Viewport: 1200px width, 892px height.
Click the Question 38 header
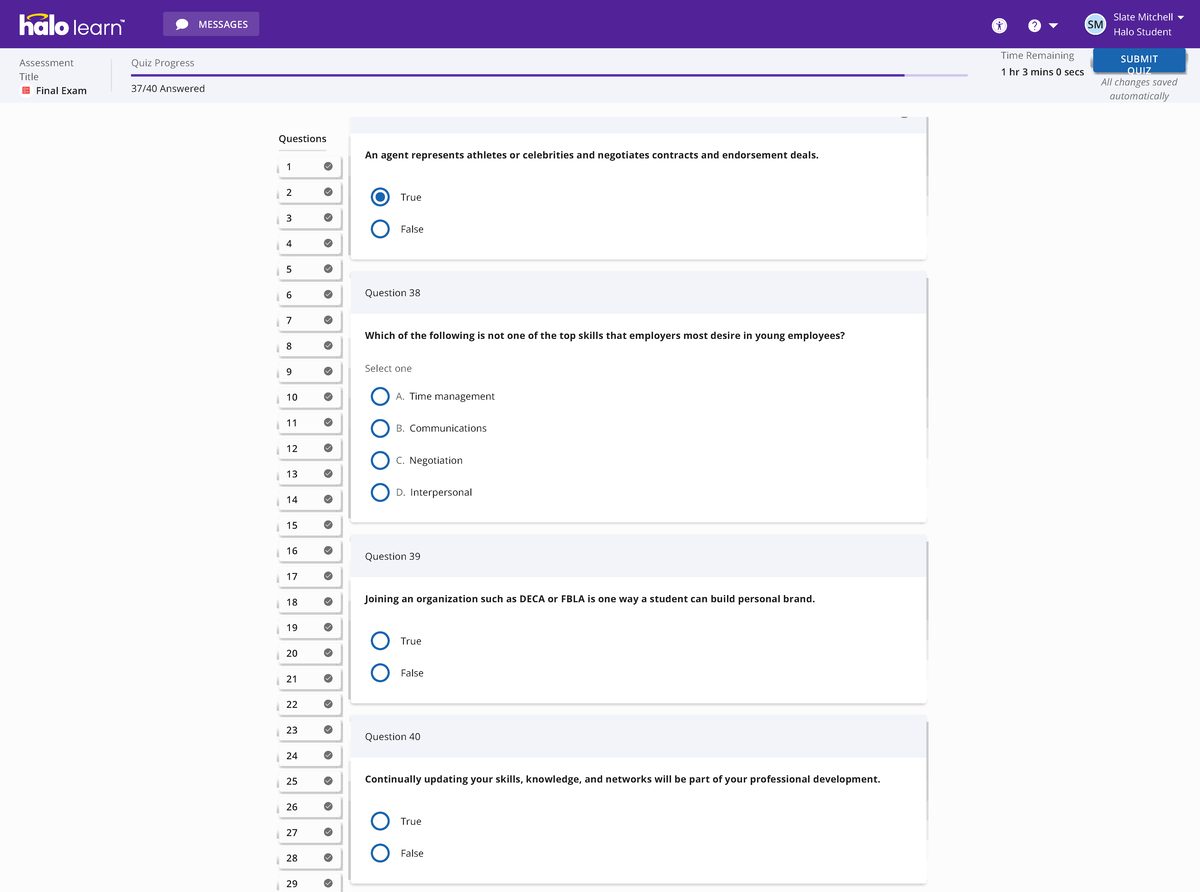point(637,293)
